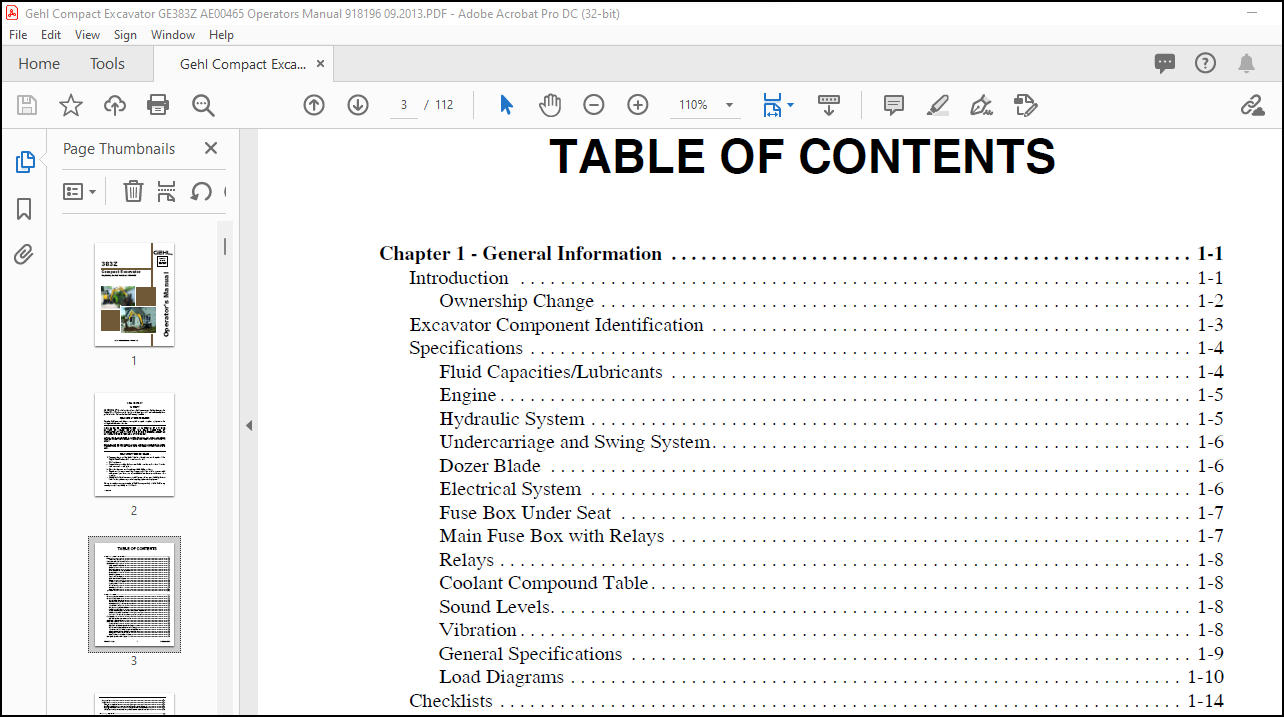Click the 'General Specifications' entry

click(530, 654)
